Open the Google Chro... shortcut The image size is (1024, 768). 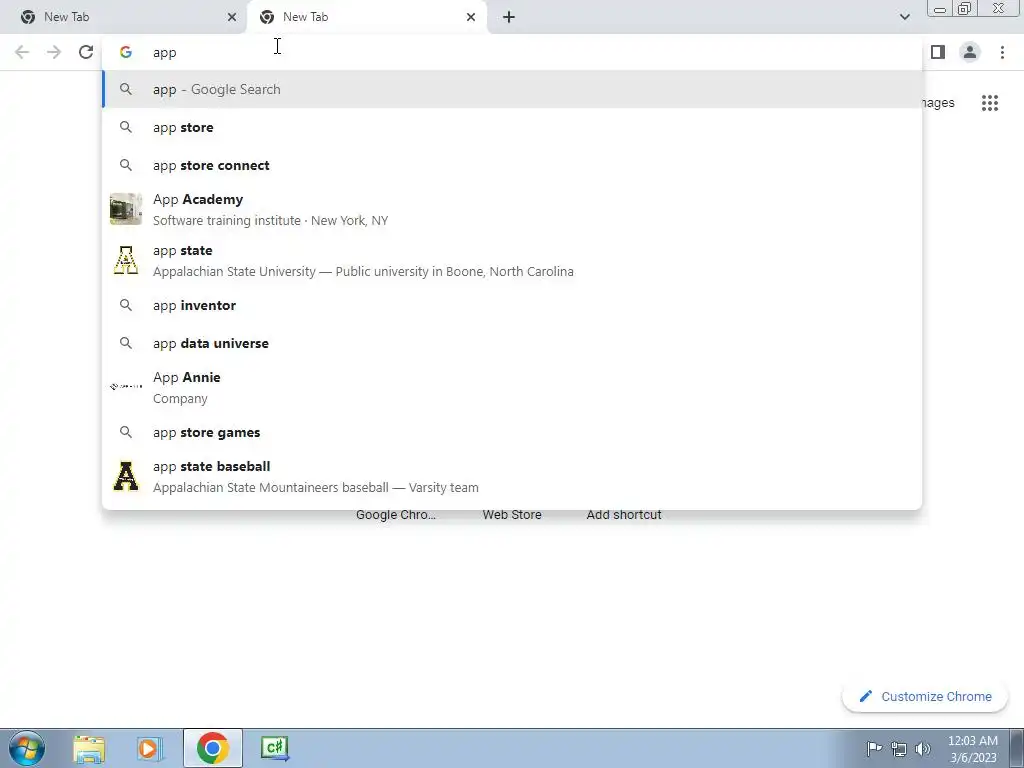coord(396,515)
